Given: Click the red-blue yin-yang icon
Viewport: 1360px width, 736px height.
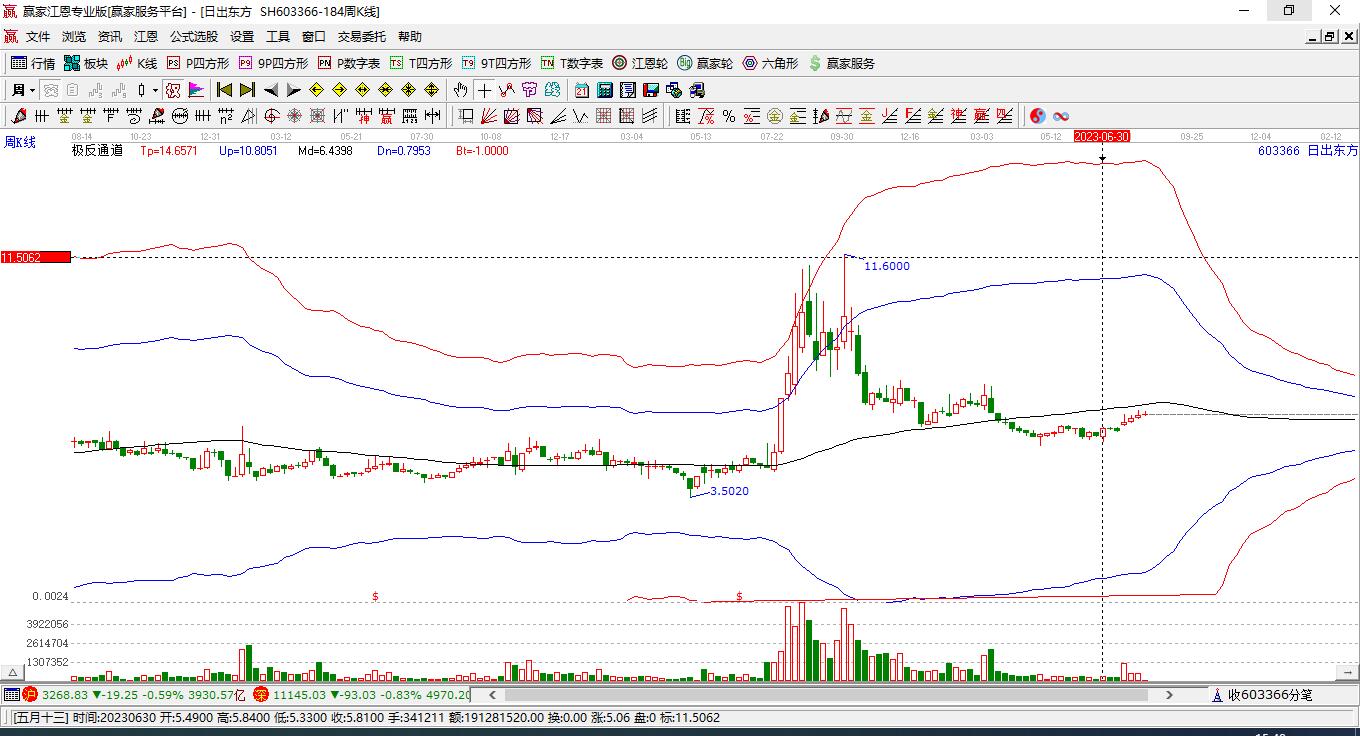Looking at the screenshot, I should click(1038, 116).
